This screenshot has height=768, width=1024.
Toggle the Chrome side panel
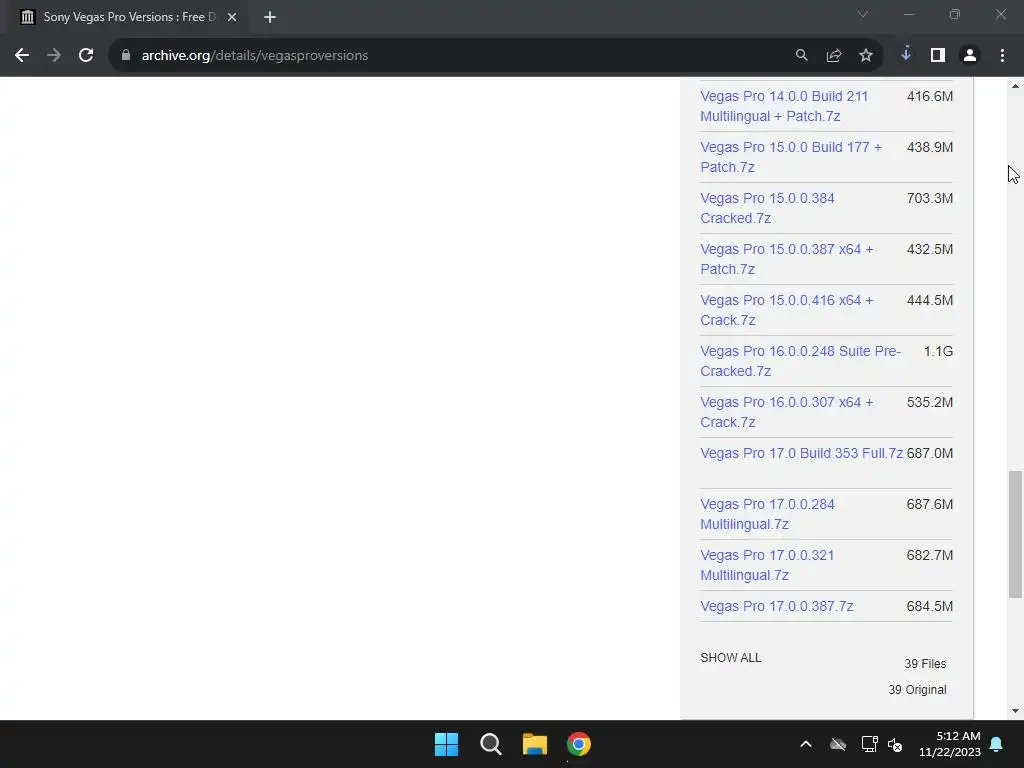(938, 56)
